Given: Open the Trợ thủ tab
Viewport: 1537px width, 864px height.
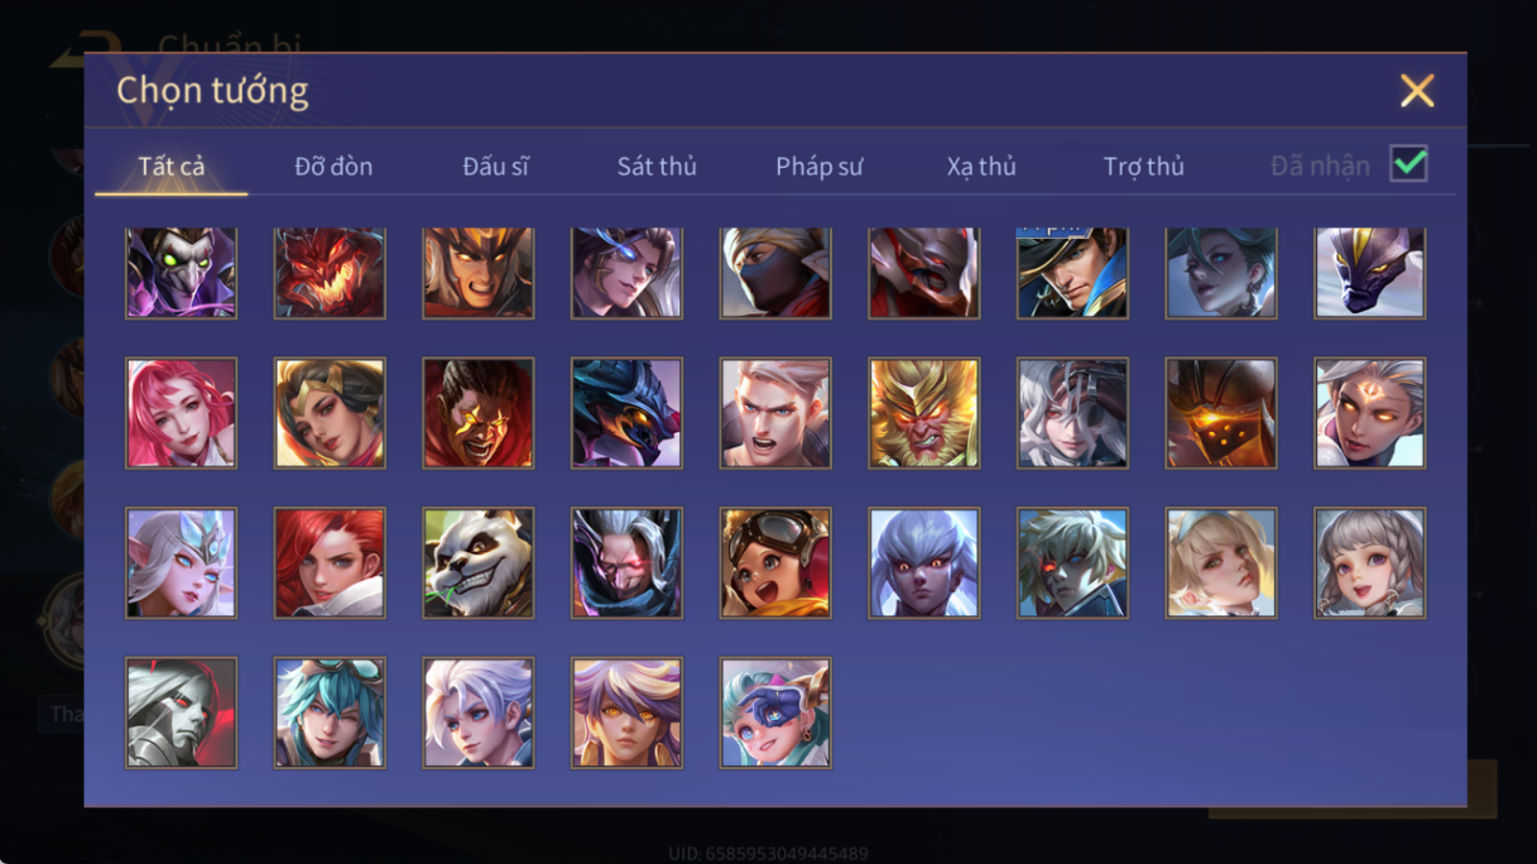Looking at the screenshot, I should (1143, 166).
